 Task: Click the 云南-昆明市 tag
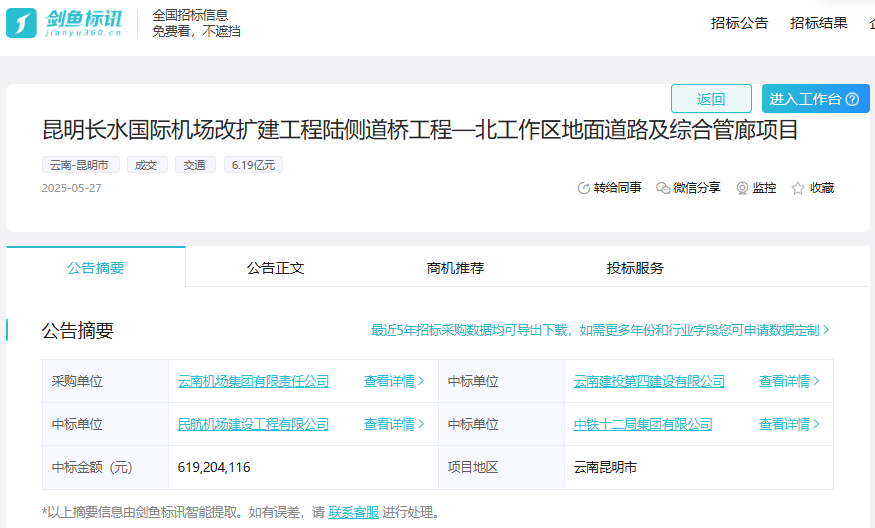[x=80, y=165]
